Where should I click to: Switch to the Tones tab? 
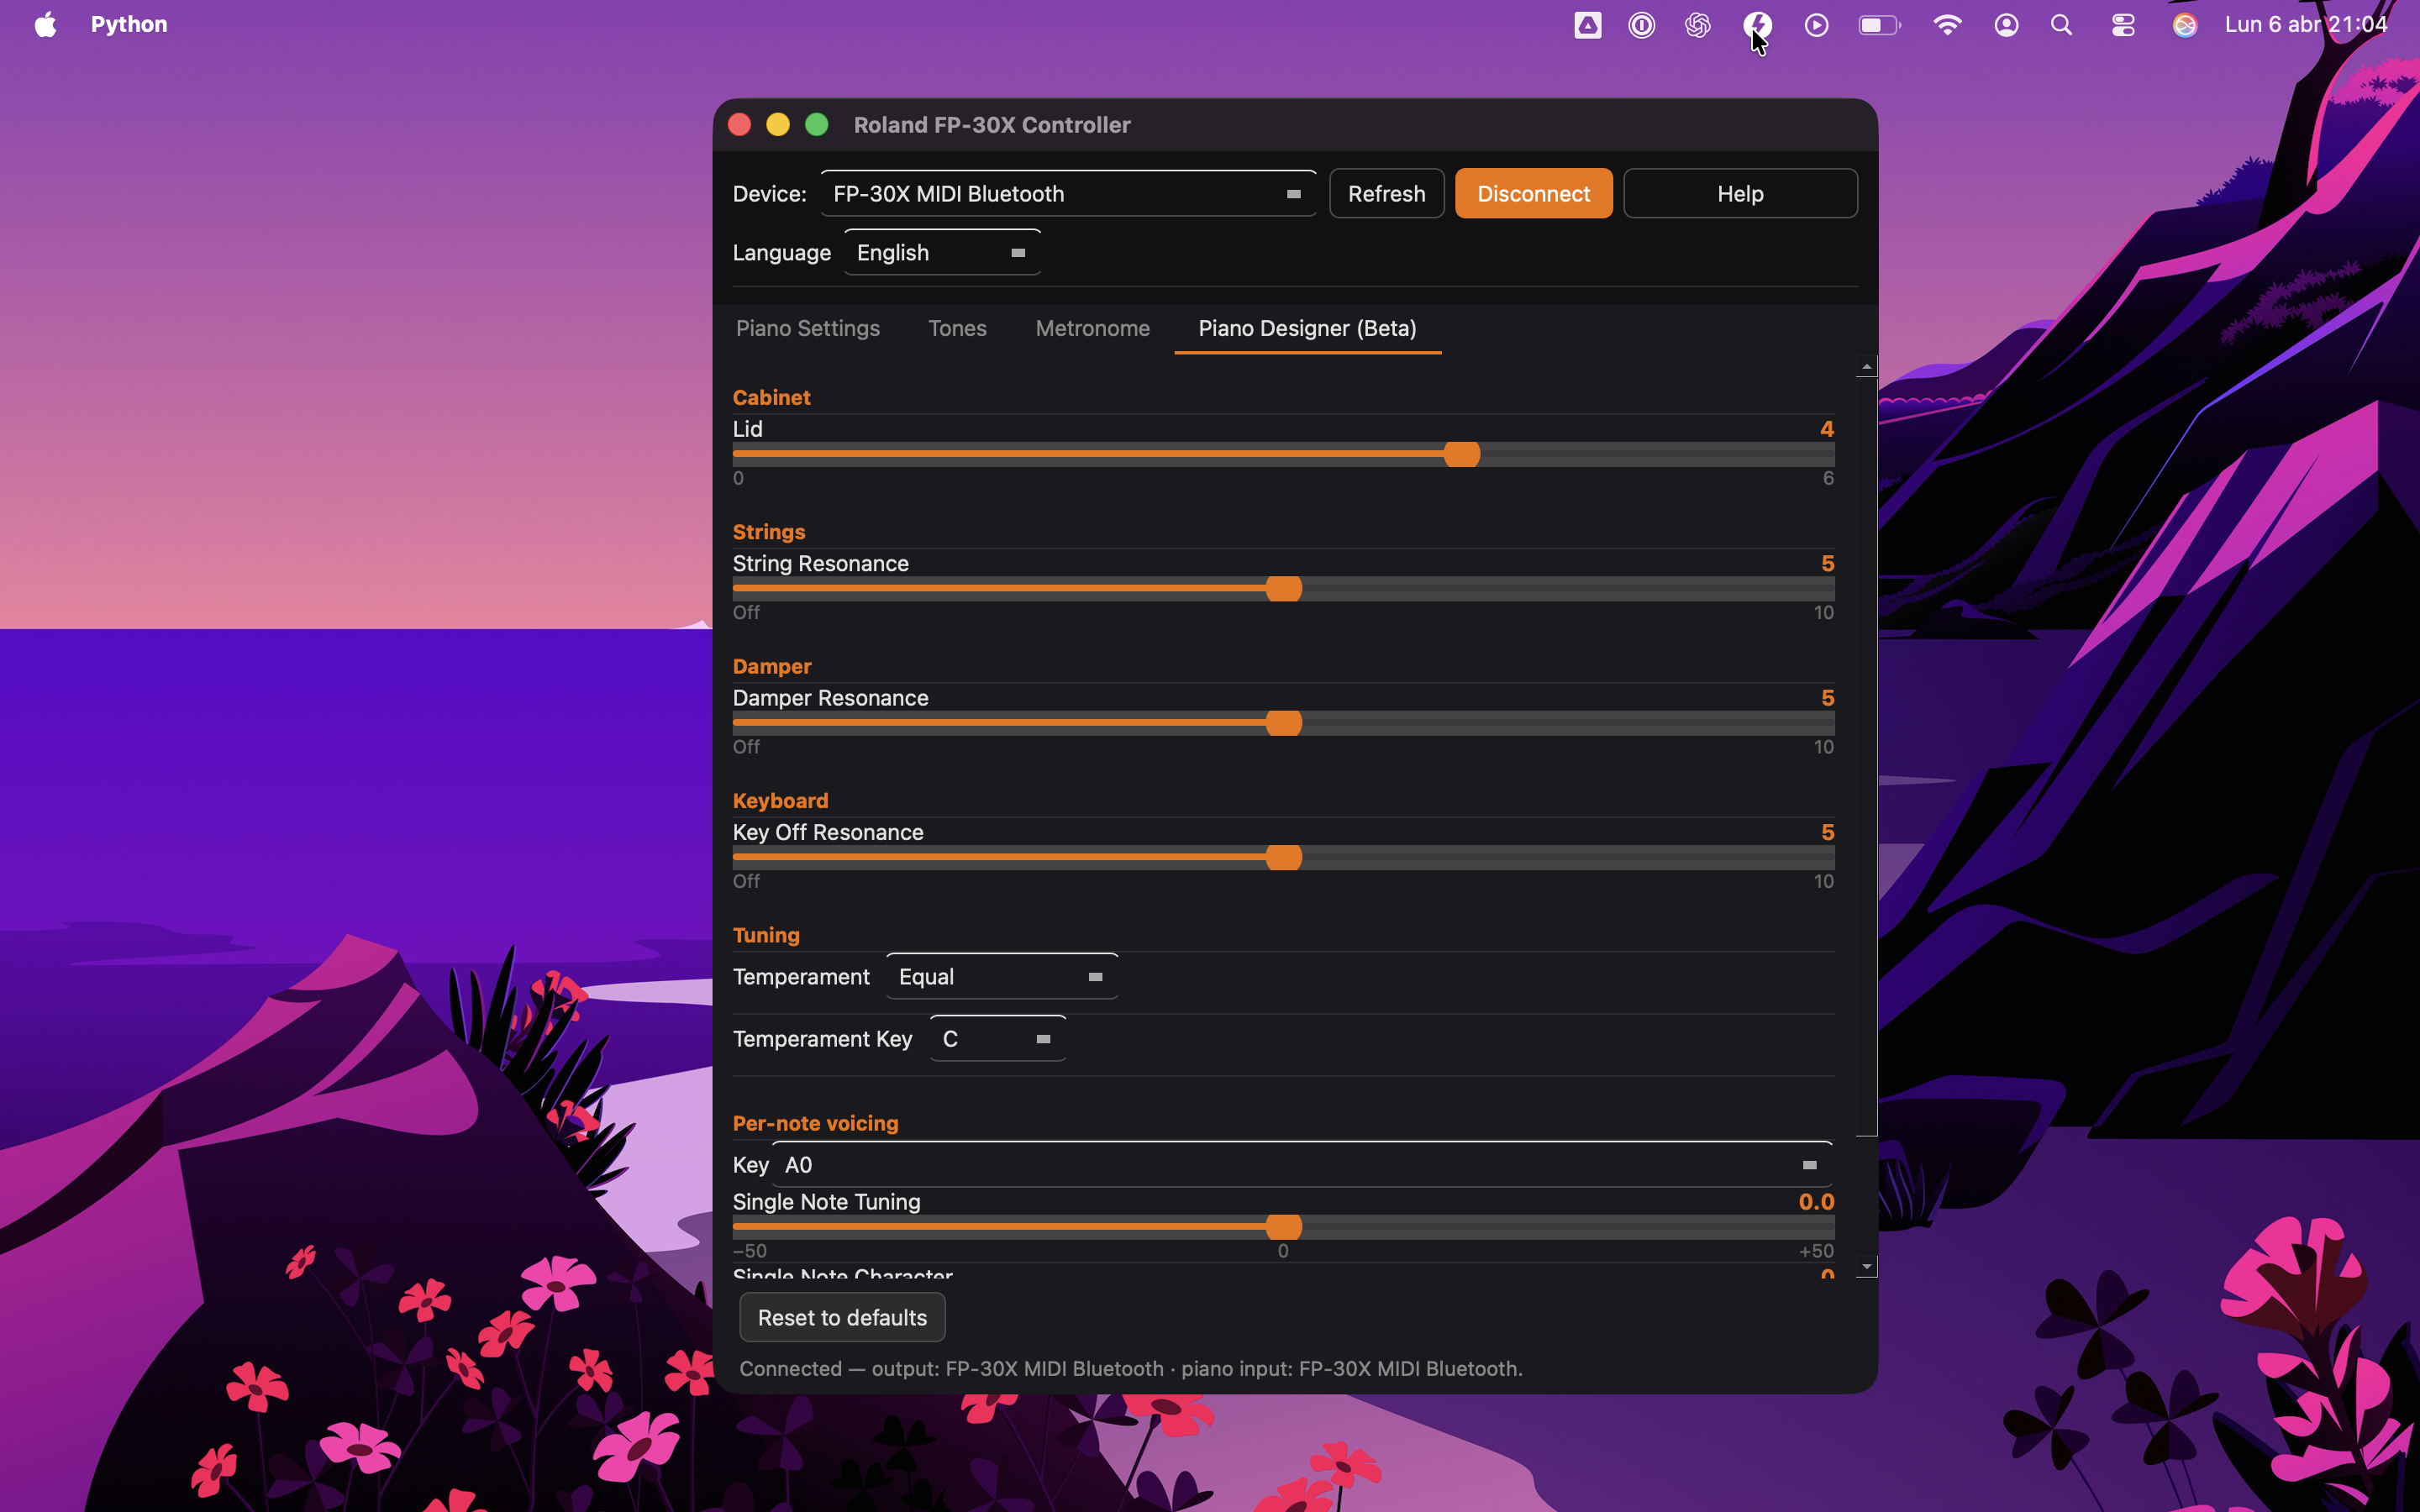956,328
